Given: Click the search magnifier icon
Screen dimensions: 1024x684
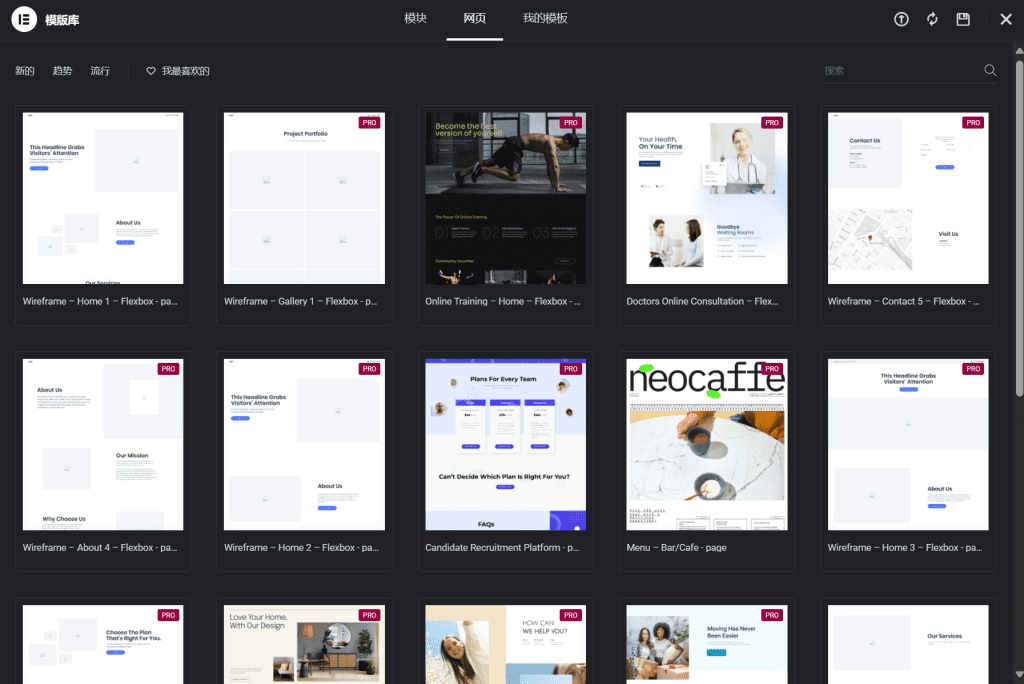Looking at the screenshot, I should pyautogui.click(x=989, y=70).
